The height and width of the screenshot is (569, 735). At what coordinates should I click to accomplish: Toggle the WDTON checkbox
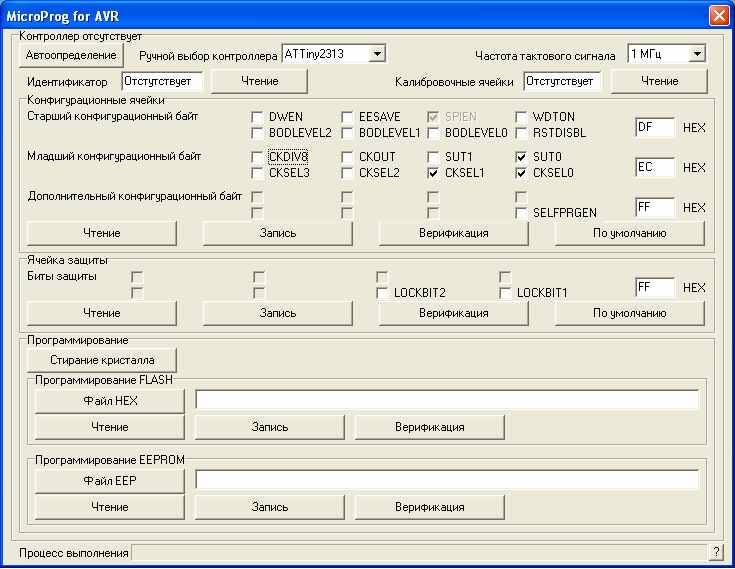[x=521, y=117]
